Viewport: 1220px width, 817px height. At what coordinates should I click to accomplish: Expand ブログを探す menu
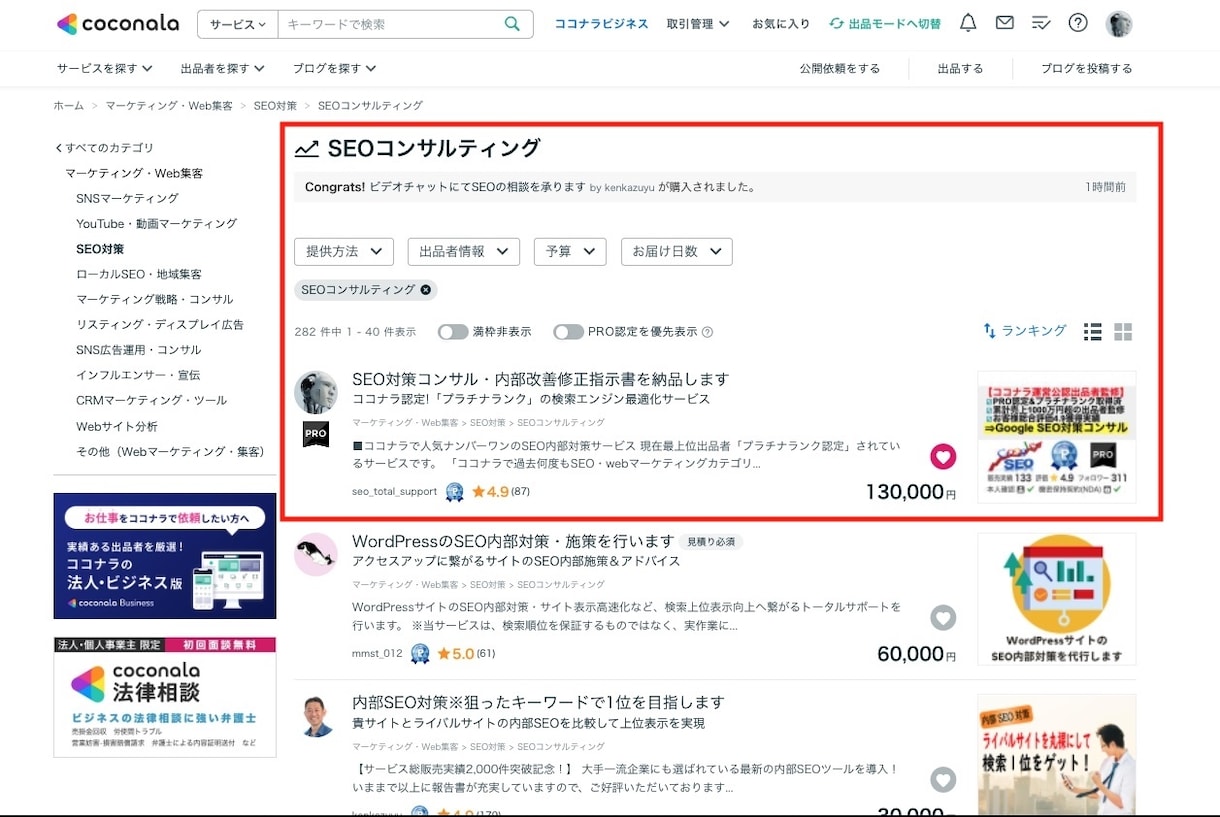point(335,68)
